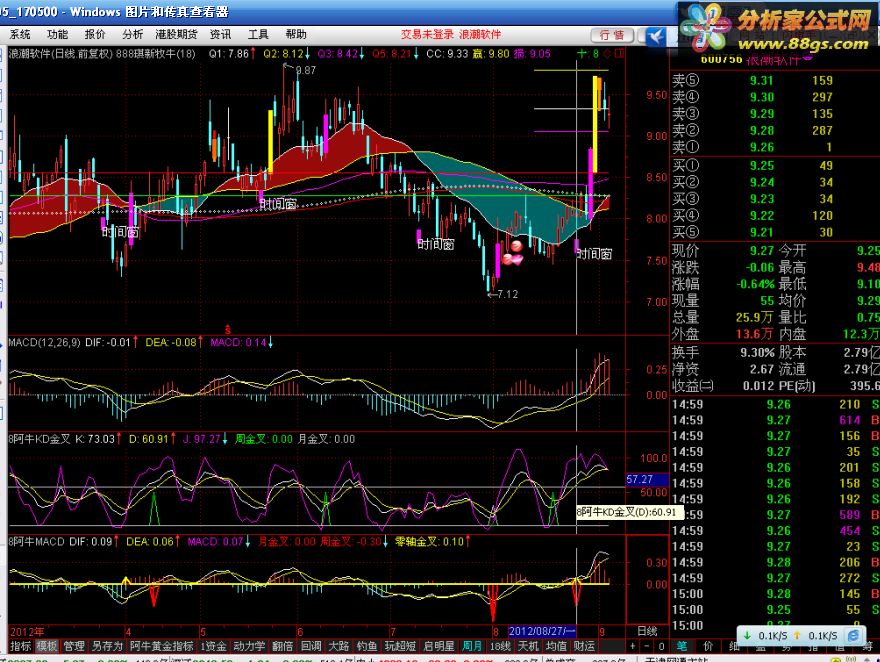Select the 财运 template tab

pos(584,646)
